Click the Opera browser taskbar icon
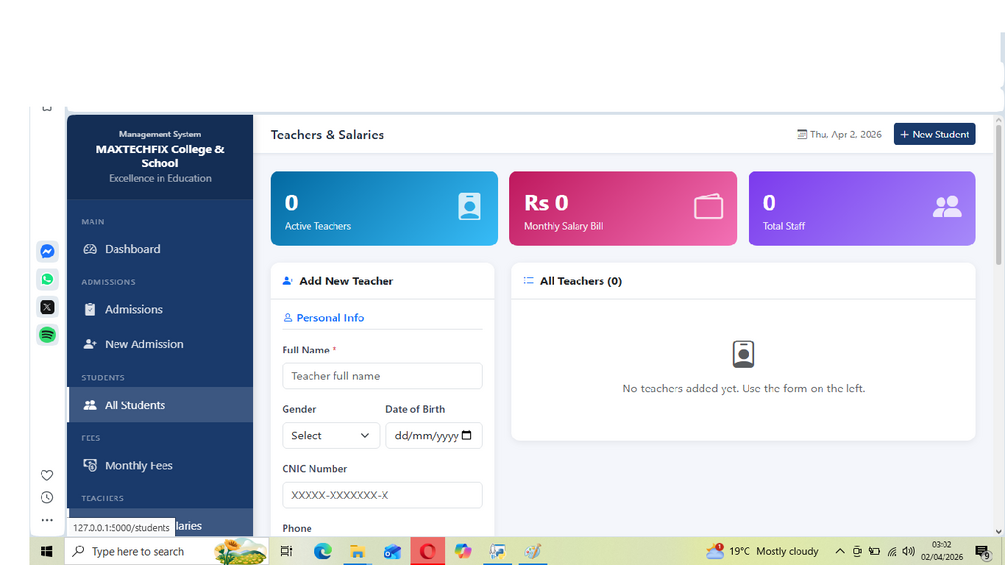 coord(428,551)
